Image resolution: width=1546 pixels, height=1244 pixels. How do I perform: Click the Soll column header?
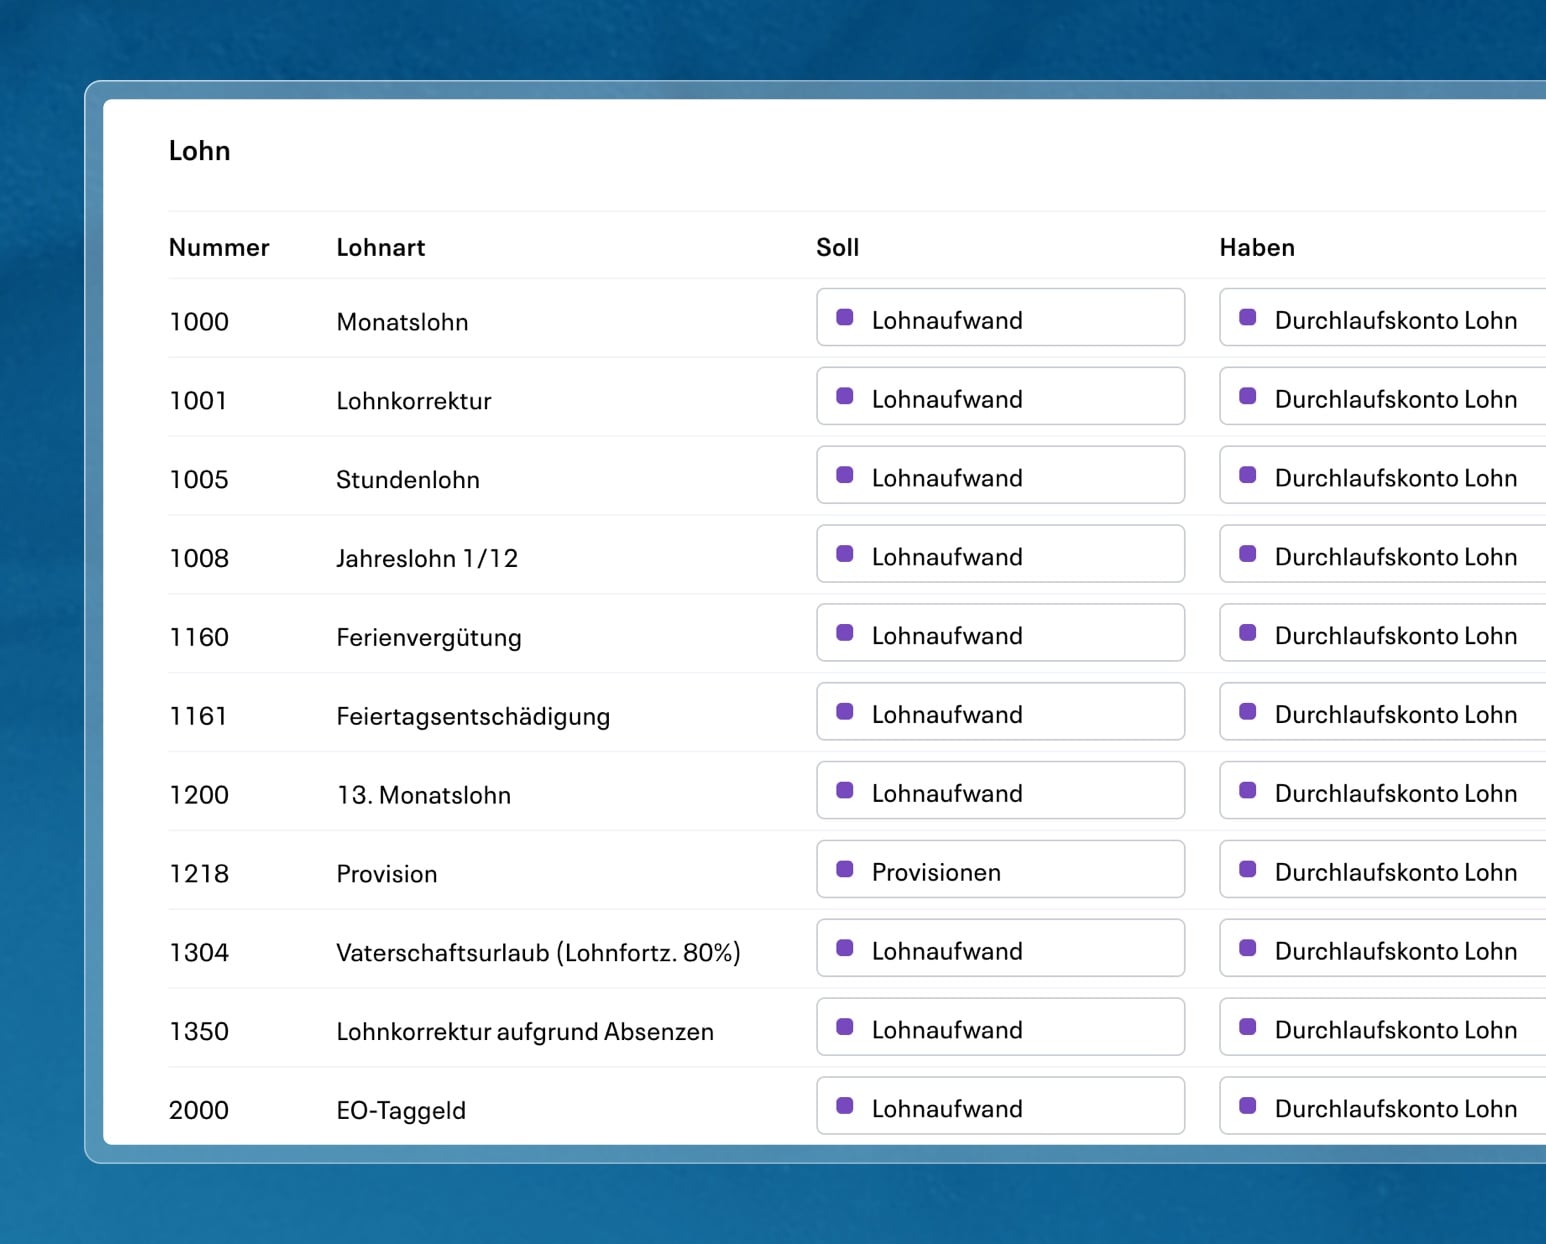838,247
